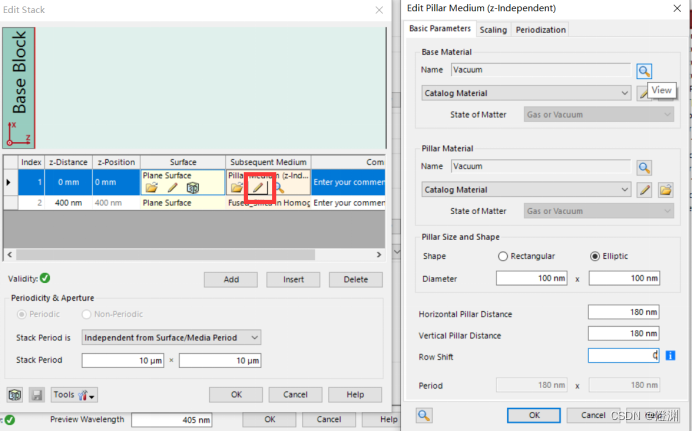The image size is (693, 431).
Task: Focus the first Diameter field
Action: (x=532, y=278)
